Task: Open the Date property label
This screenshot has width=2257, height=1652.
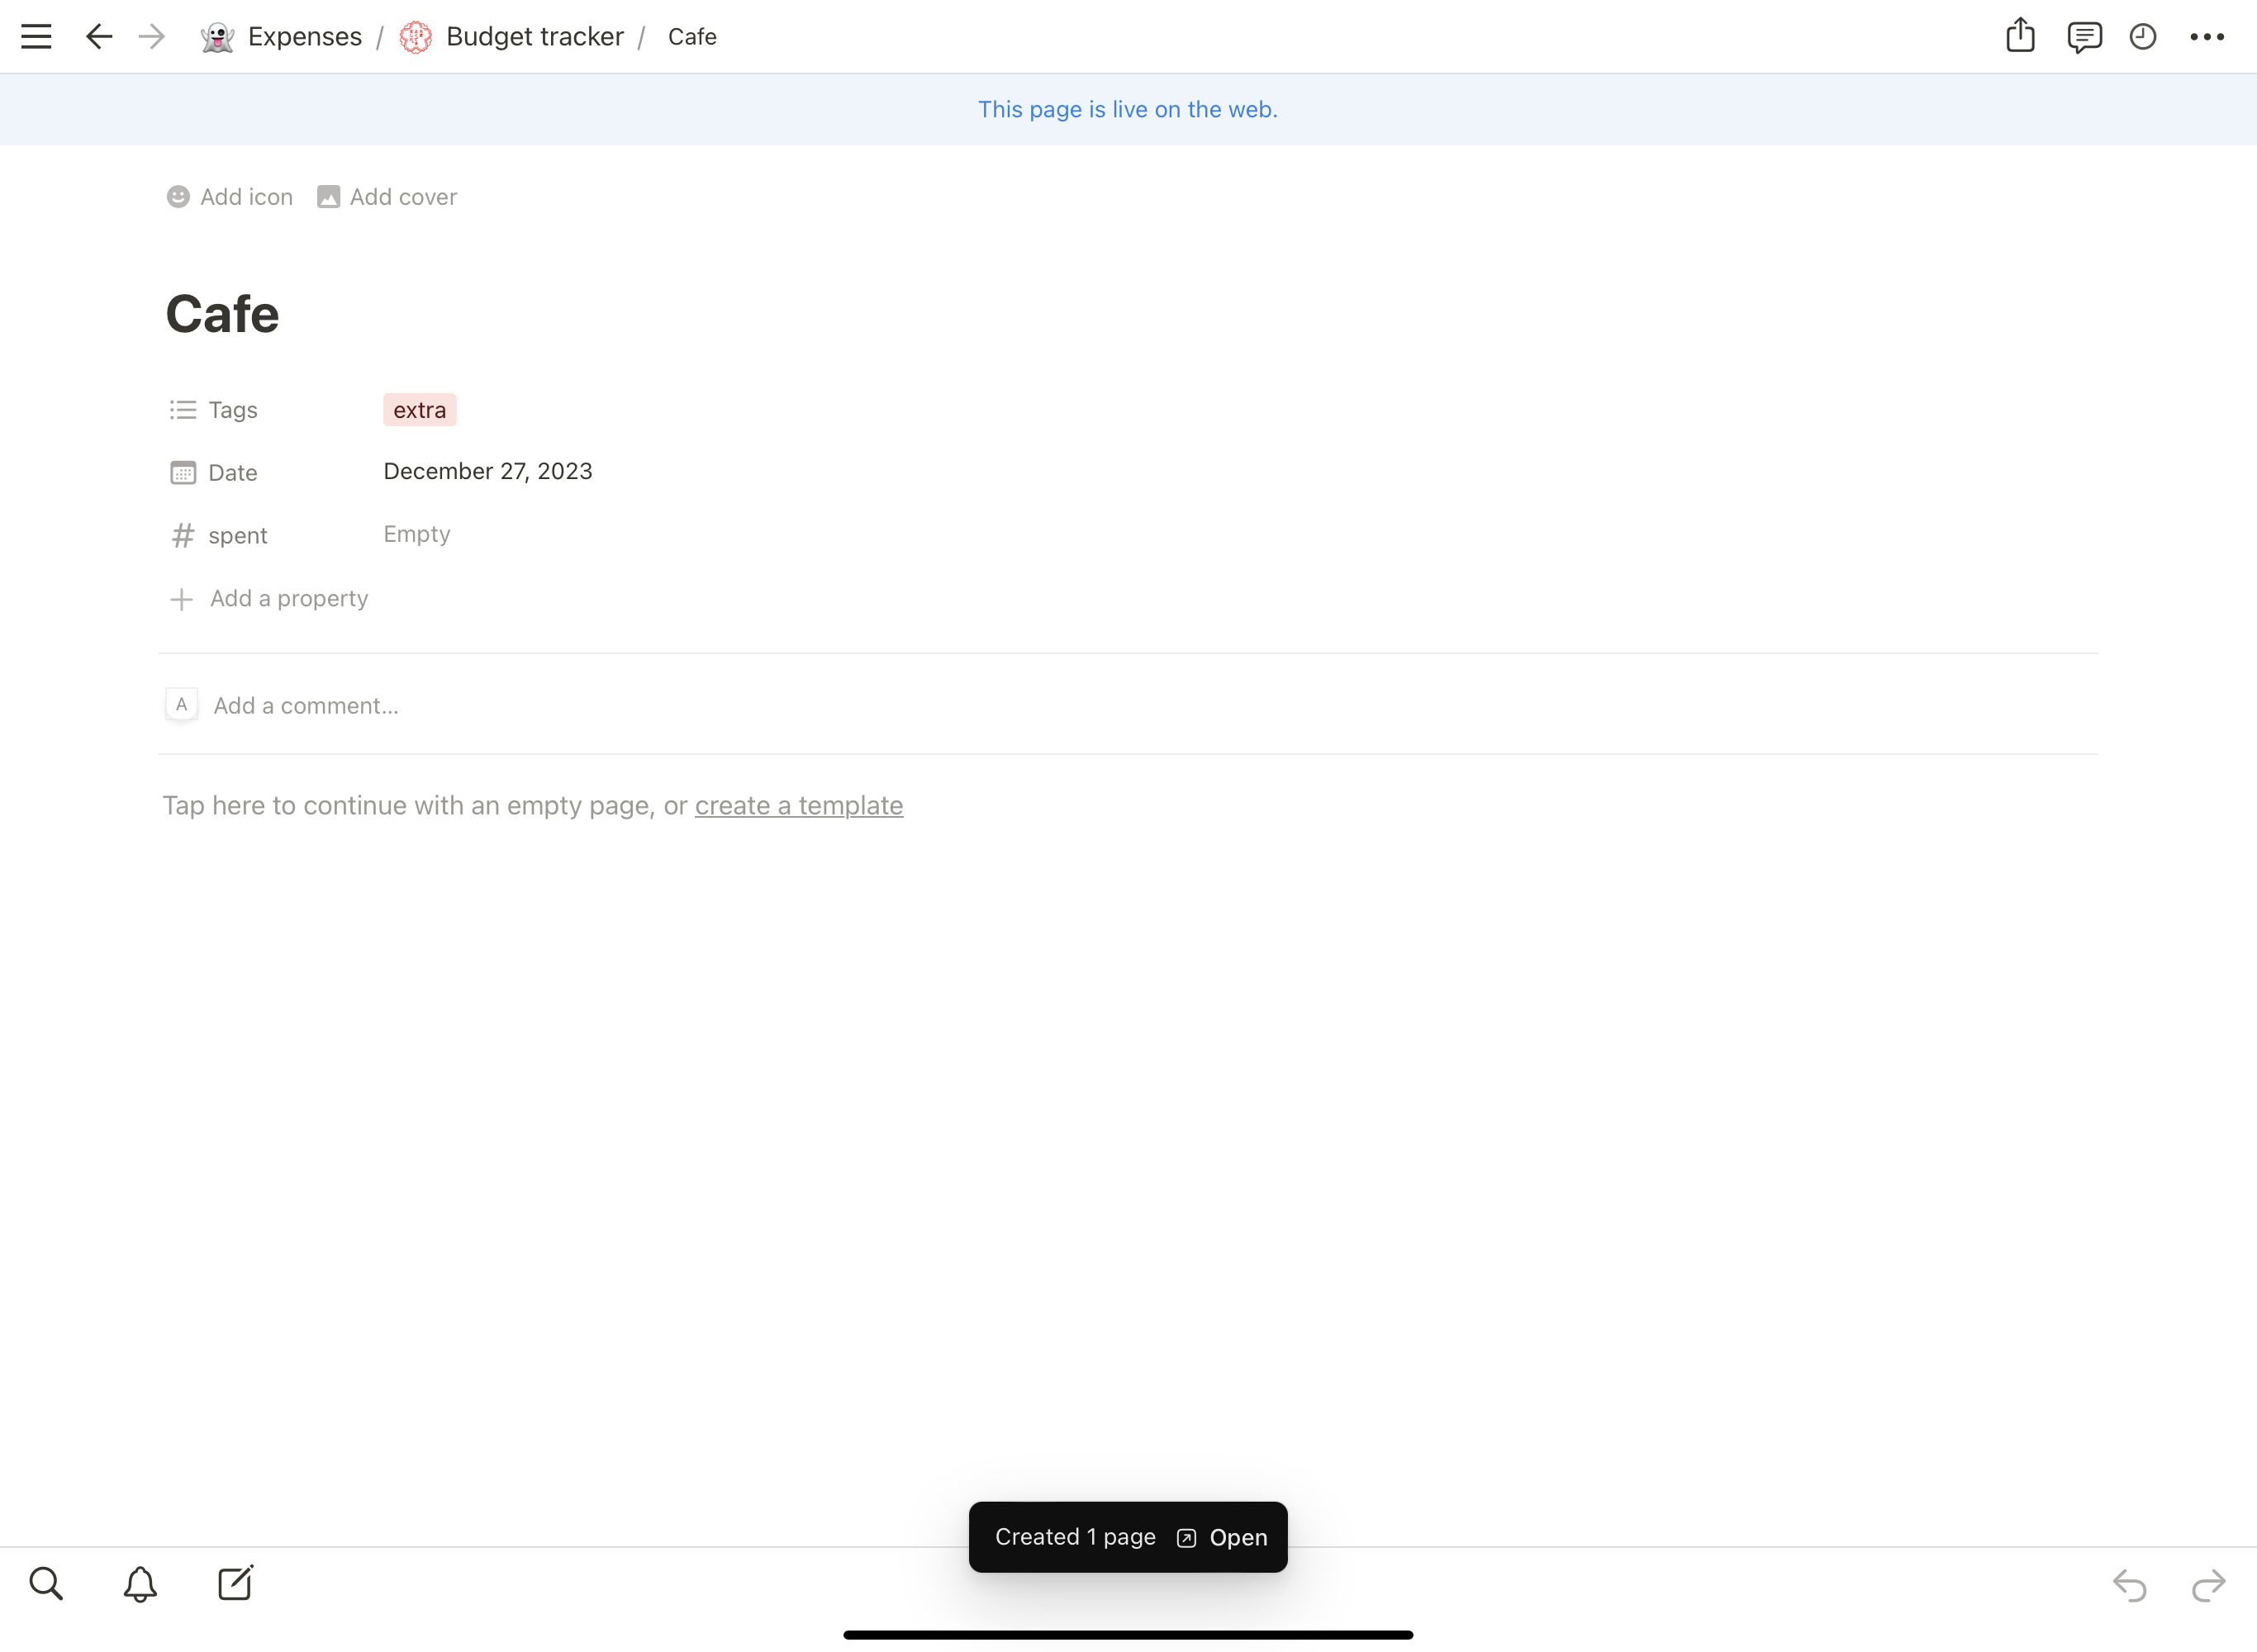Action: (x=233, y=473)
